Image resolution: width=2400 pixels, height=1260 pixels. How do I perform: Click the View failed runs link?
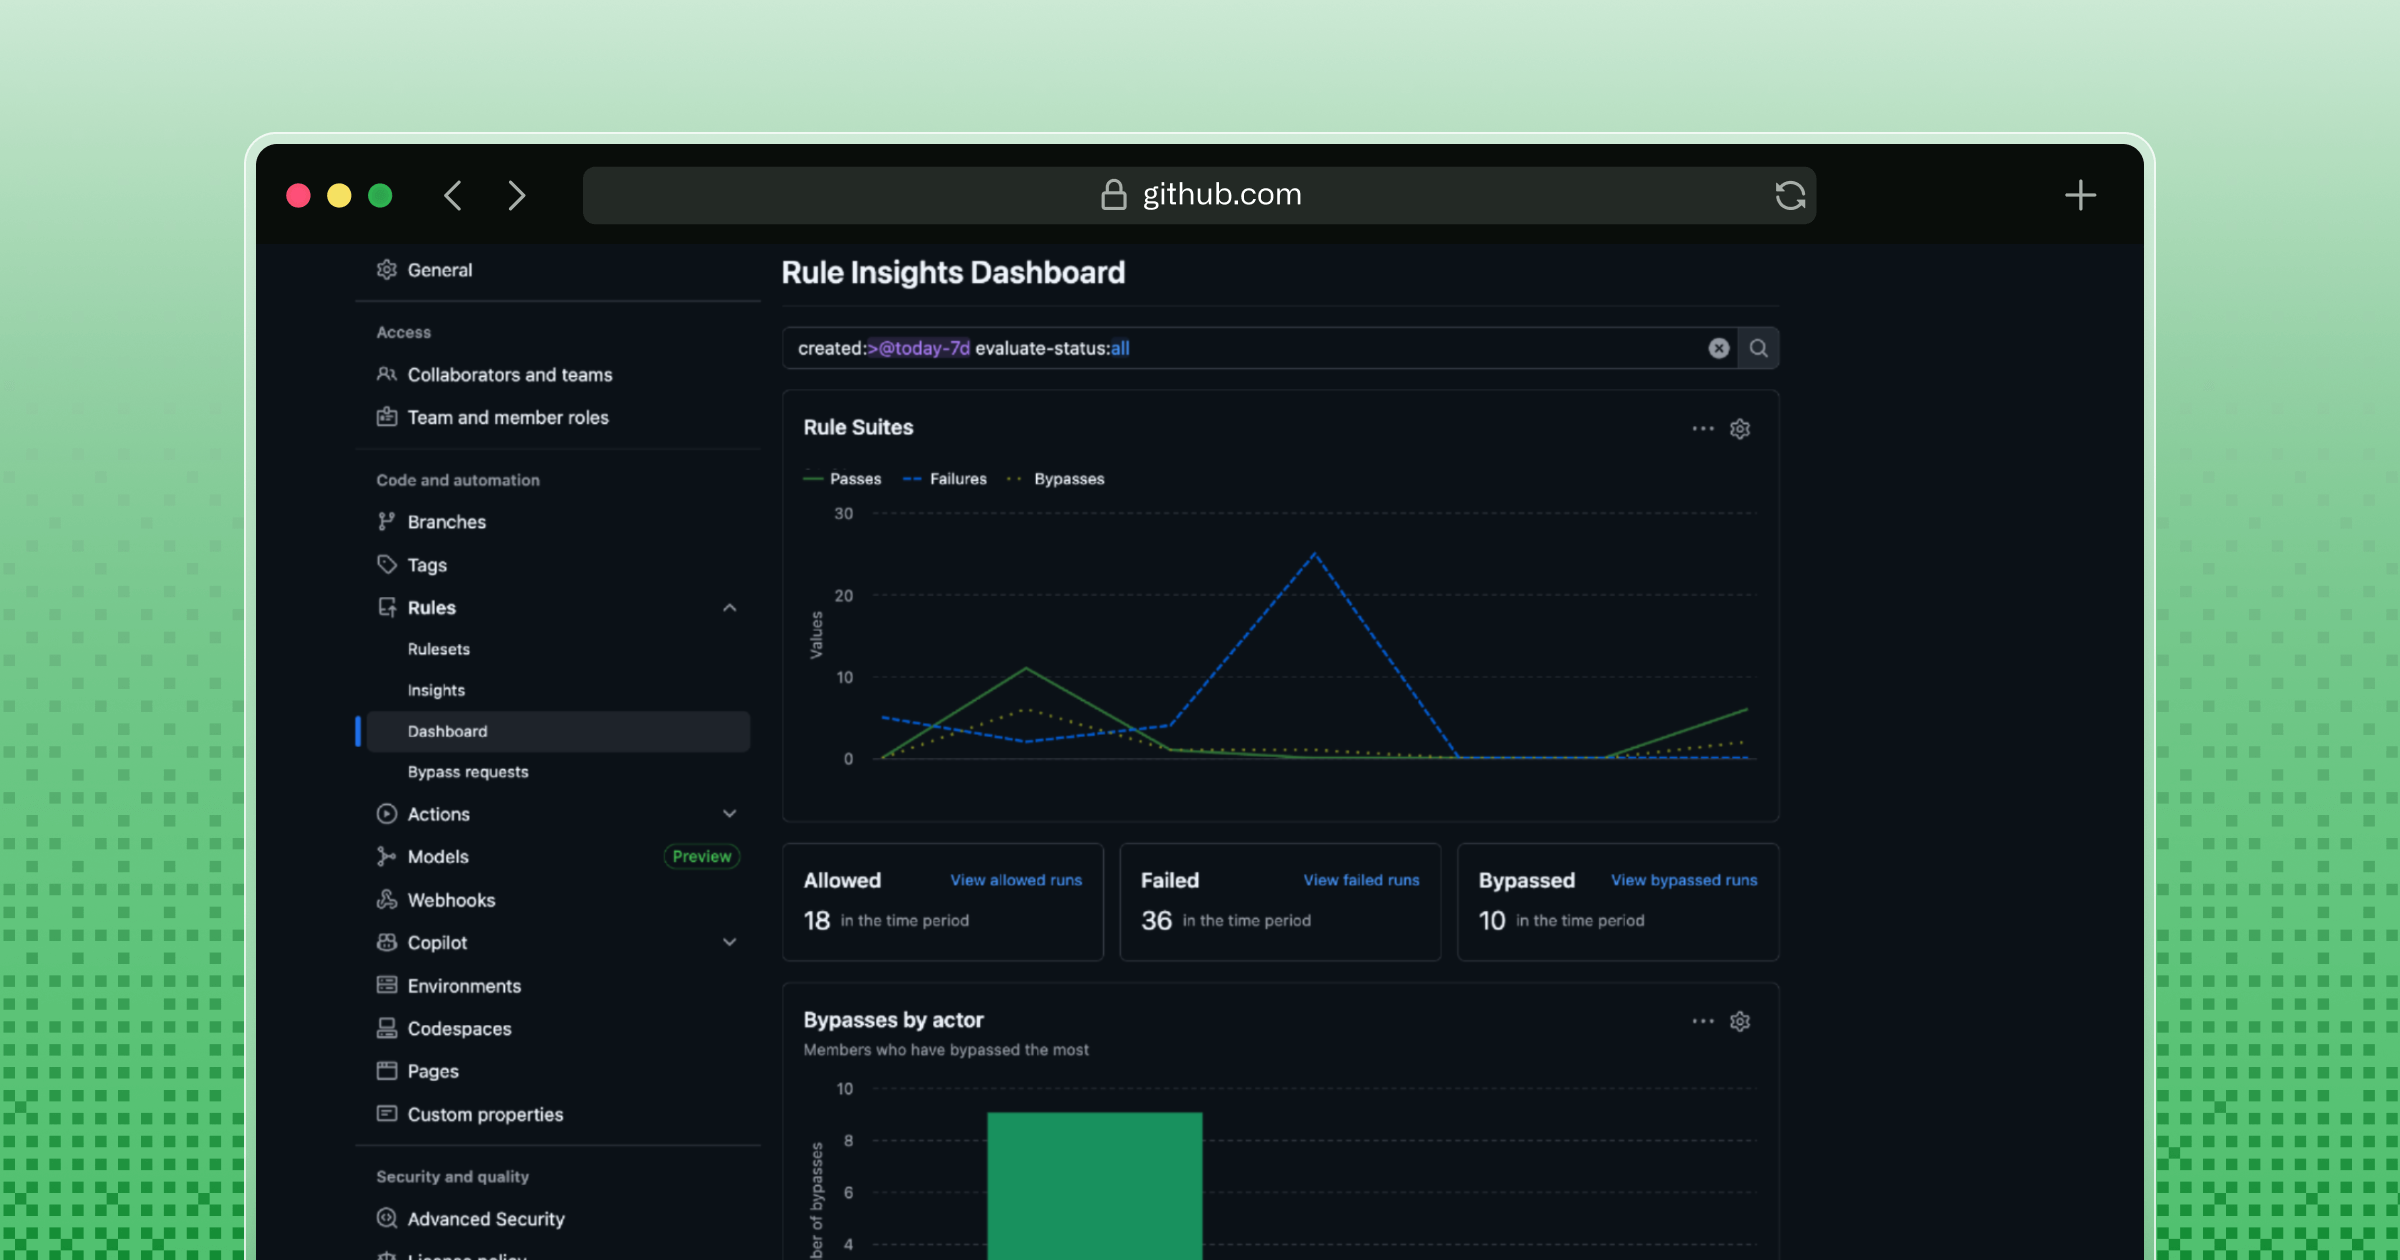coord(1360,880)
